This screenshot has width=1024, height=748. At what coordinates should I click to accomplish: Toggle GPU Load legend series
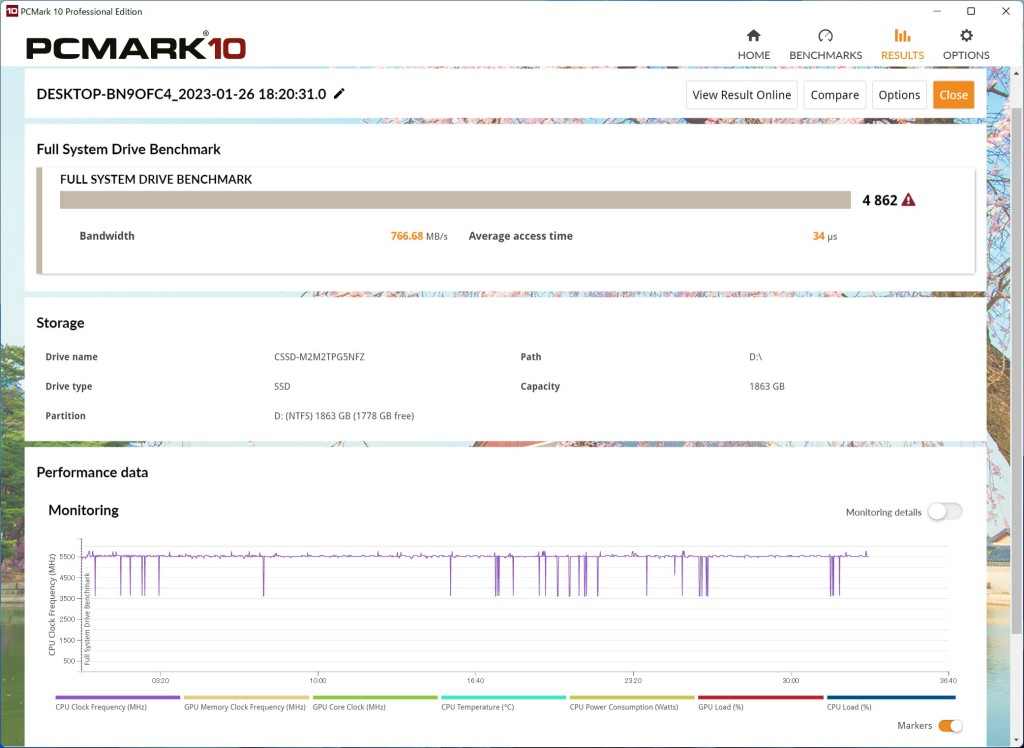pyautogui.click(x=761, y=703)
